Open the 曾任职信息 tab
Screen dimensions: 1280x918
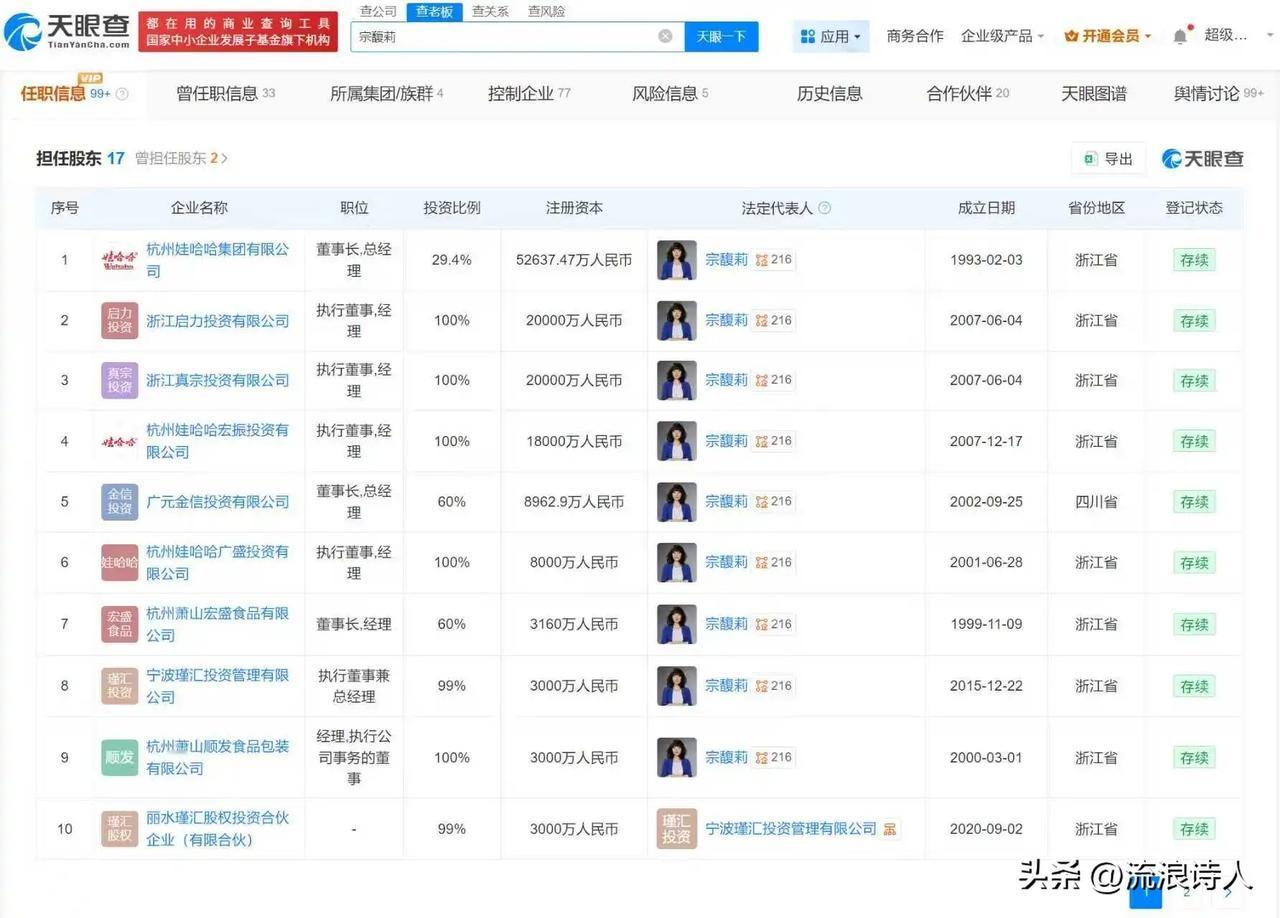[226, 94]
